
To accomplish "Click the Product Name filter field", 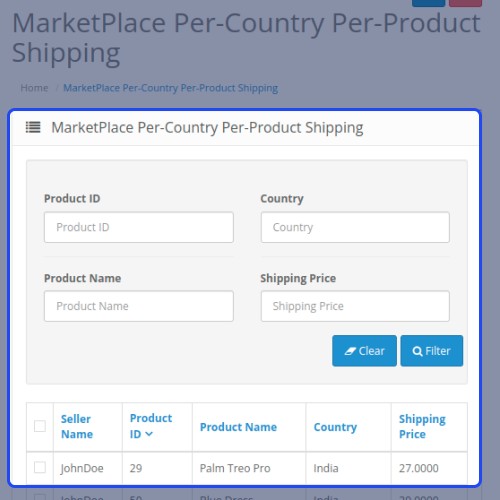I will tap(139, 306).
